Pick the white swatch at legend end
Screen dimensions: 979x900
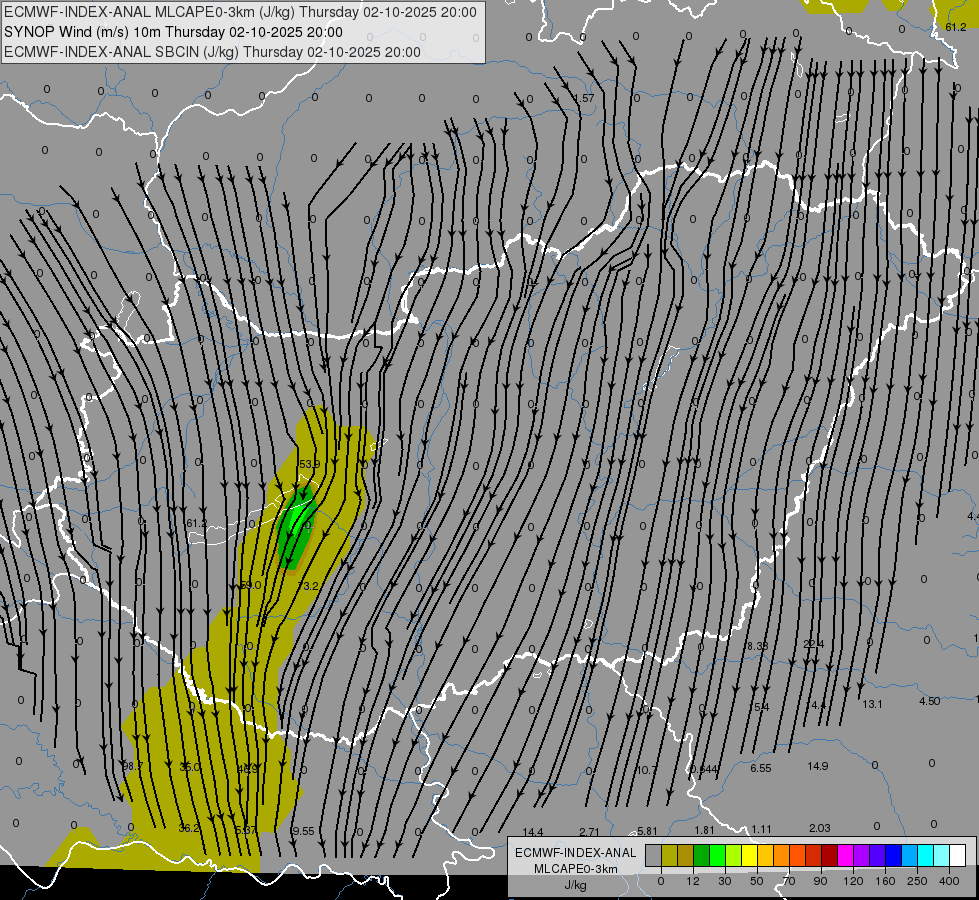click(957, 855)
